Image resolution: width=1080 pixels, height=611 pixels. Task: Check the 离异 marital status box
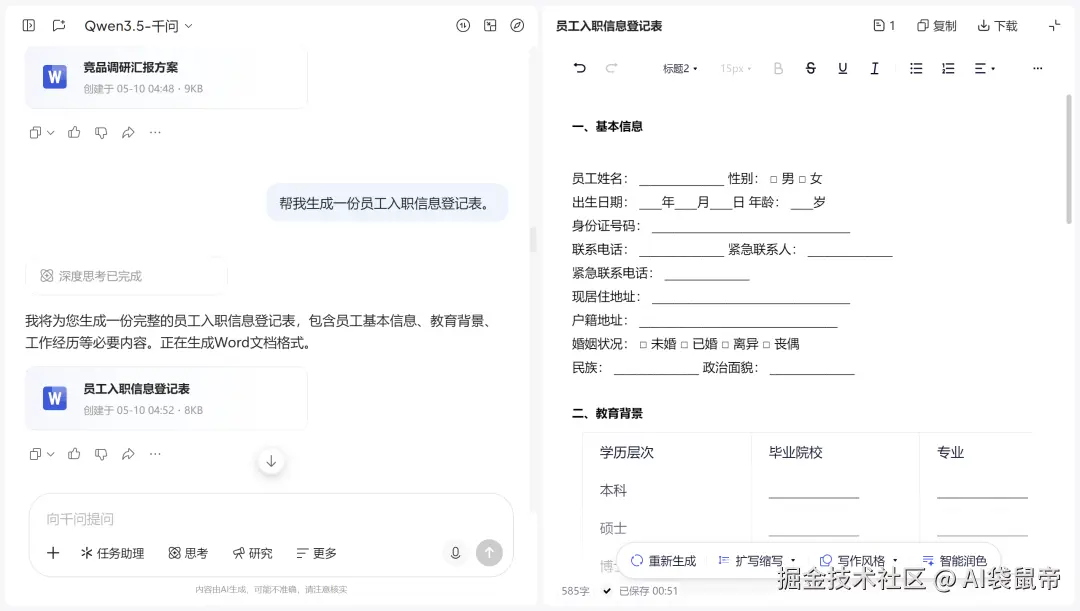click(725, 344)
